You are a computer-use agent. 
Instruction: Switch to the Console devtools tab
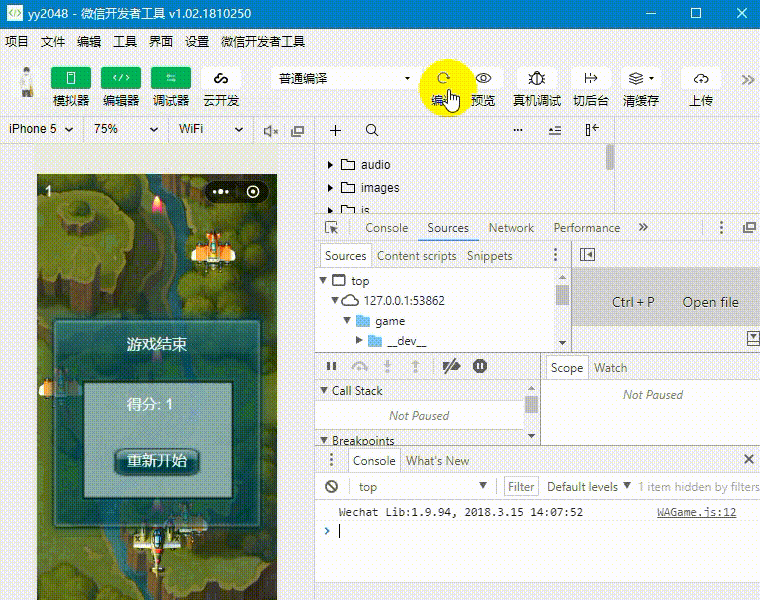tap(386, 227)
